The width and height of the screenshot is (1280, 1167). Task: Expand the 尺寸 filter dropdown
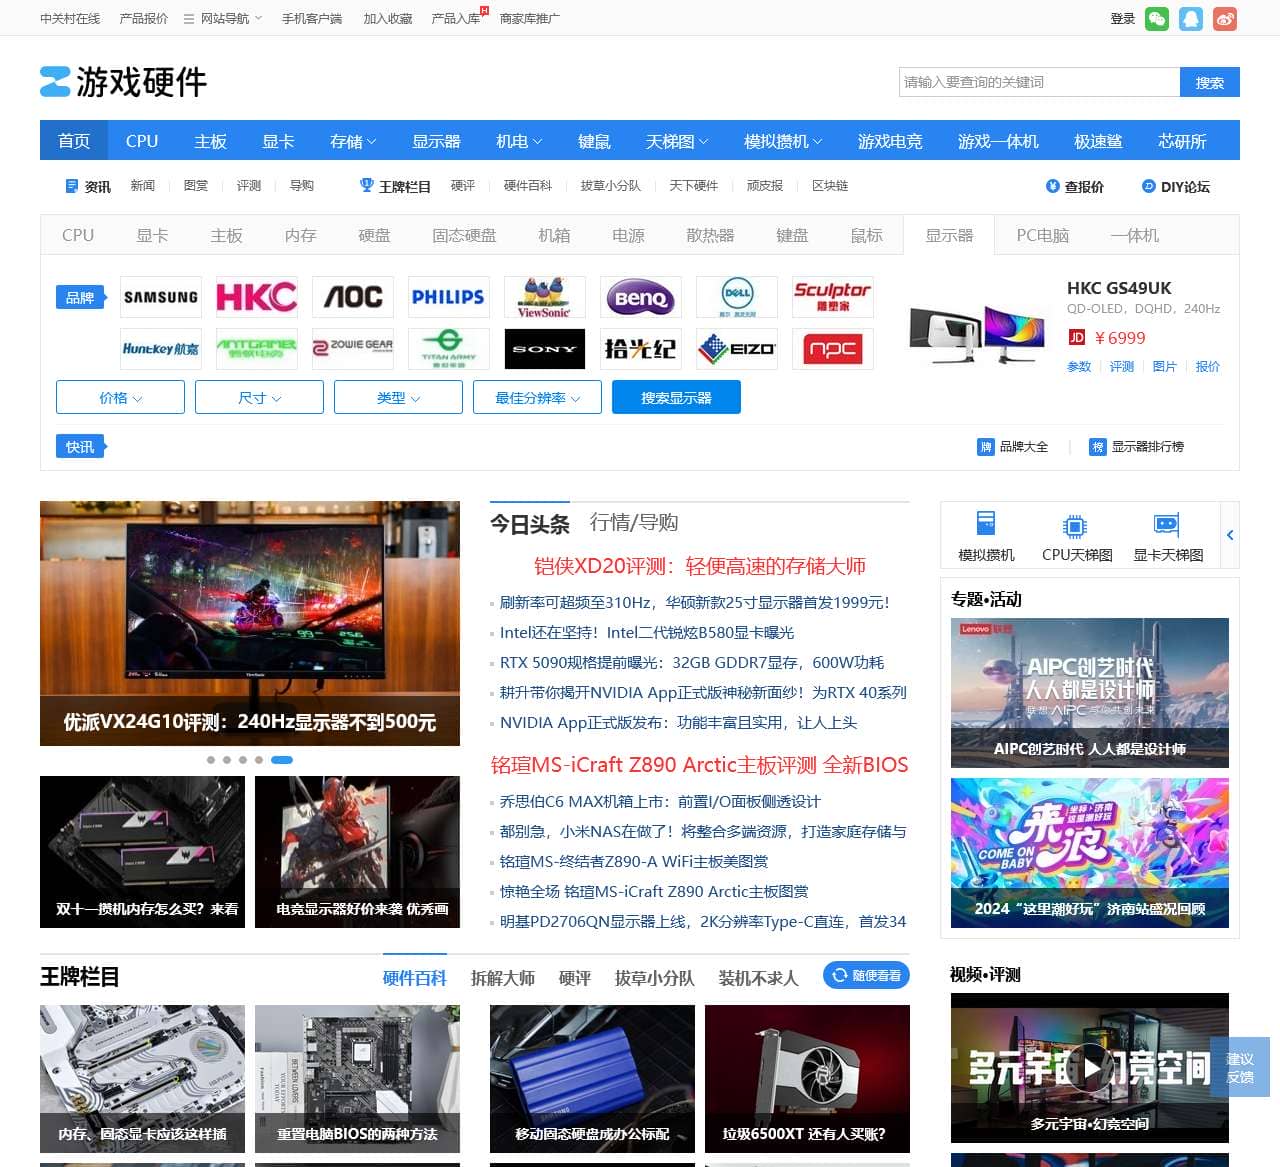(259, 397)
